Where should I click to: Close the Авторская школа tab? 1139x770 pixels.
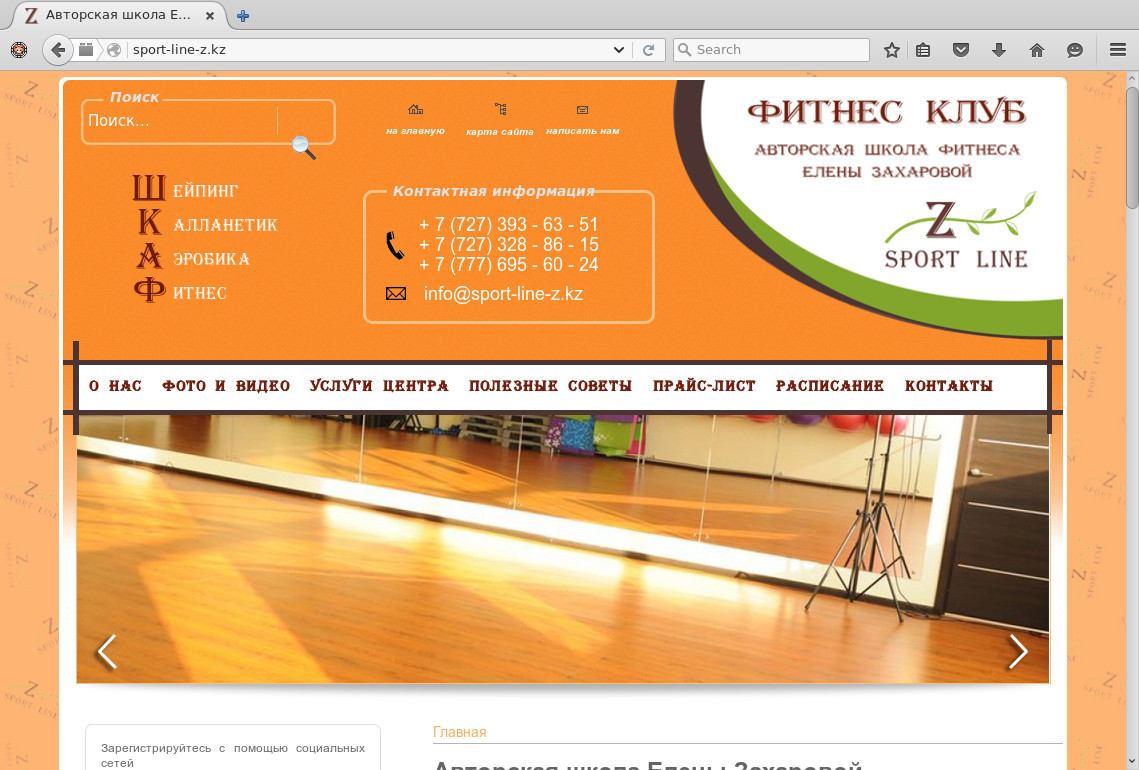[x=209, y=15]
